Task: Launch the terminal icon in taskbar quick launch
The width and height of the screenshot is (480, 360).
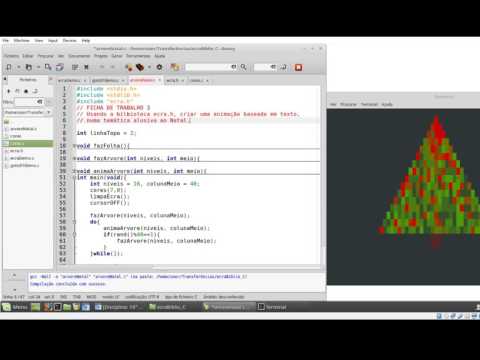Action: click(x=58, y=307)
